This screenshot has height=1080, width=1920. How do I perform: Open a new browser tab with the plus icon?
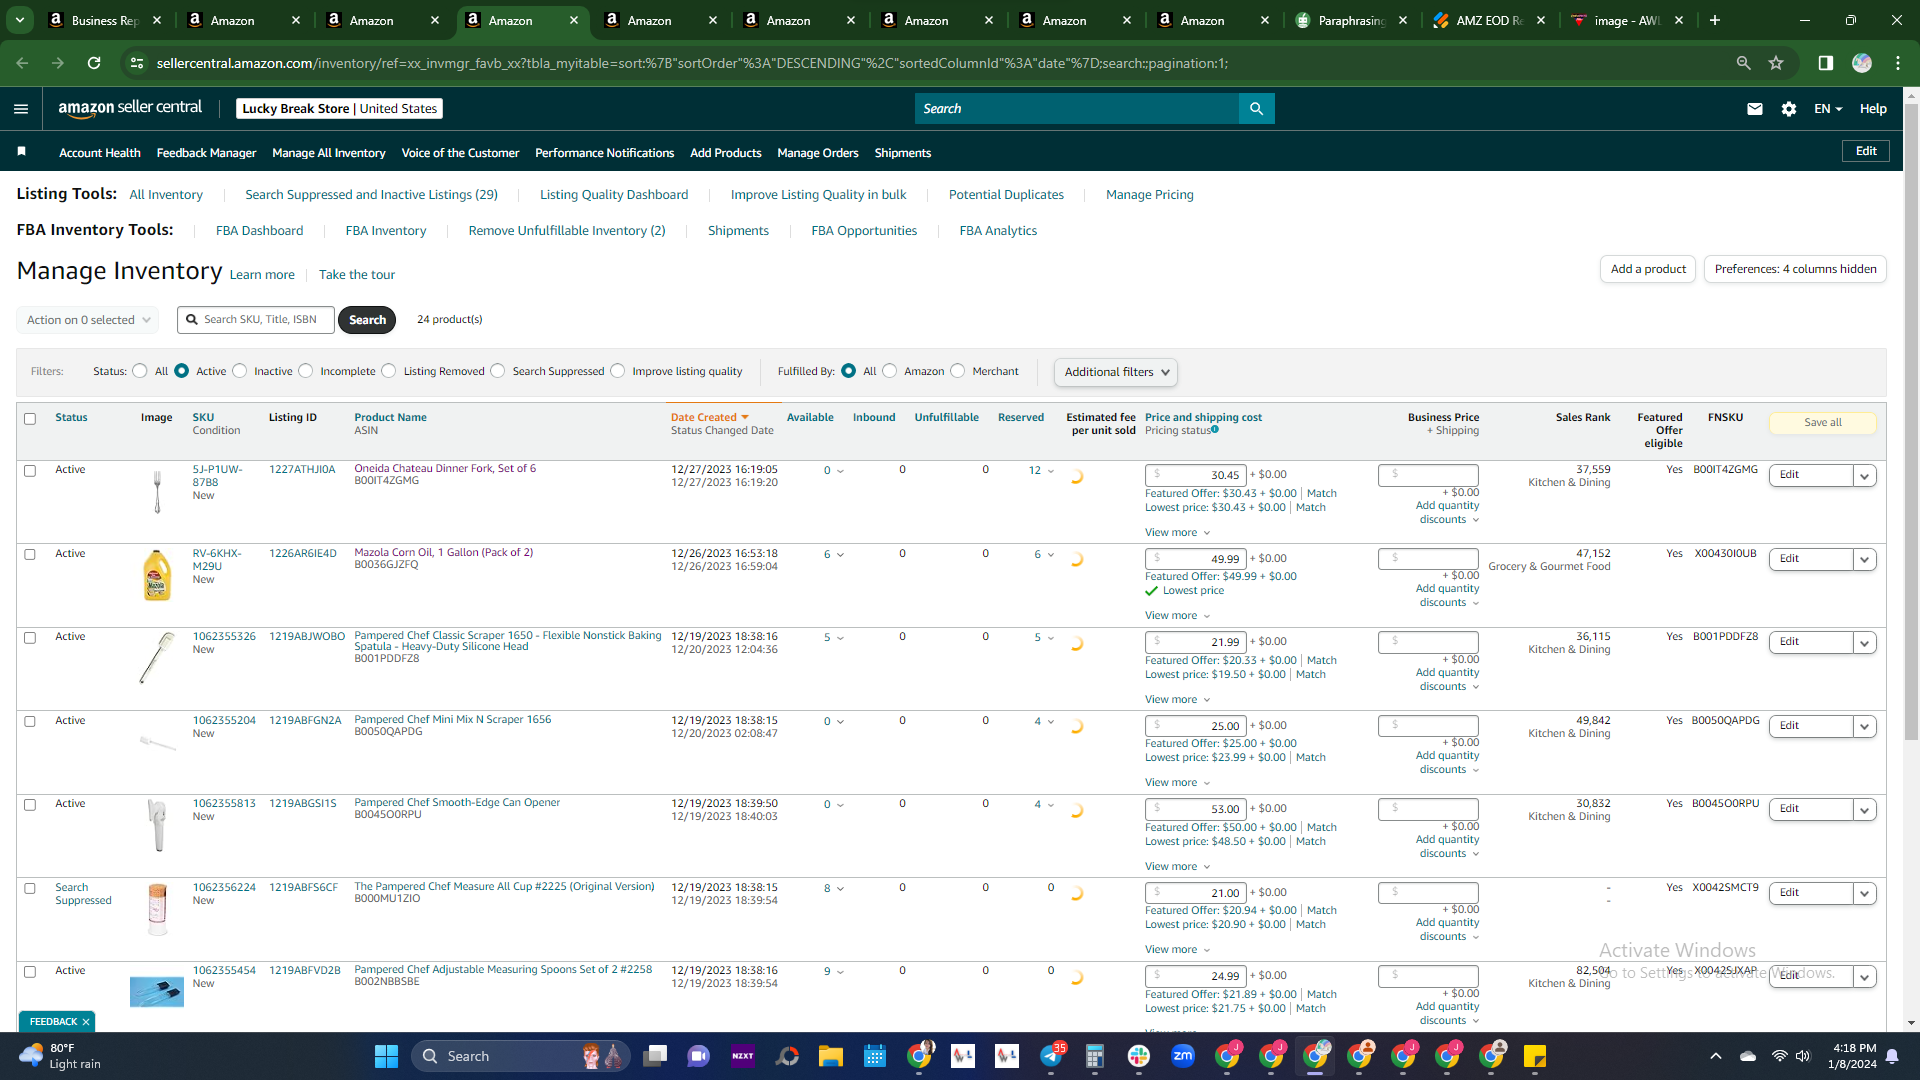(1715, 20)
